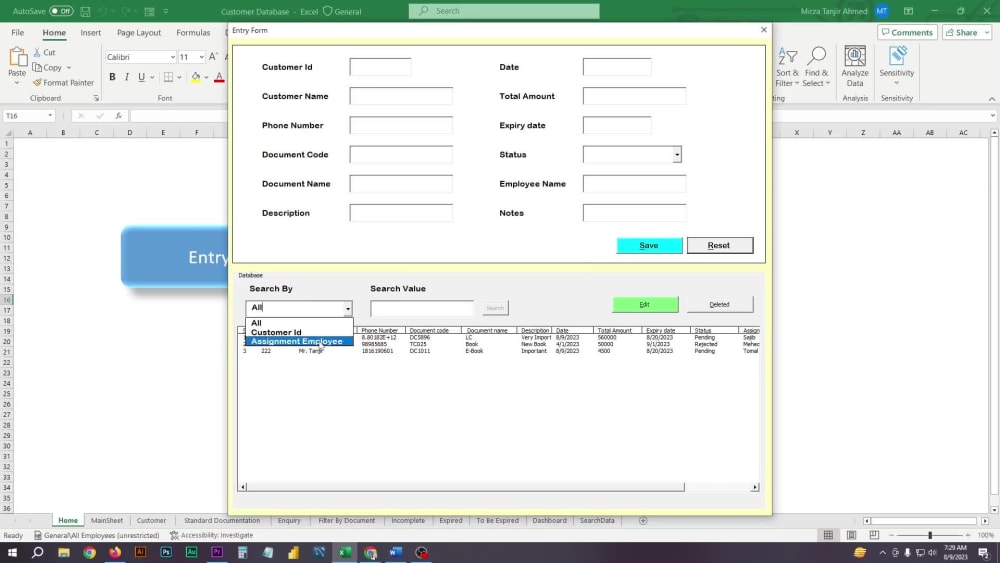
Task: Toggle Bold formatting
Action: [x=112, y=77]
